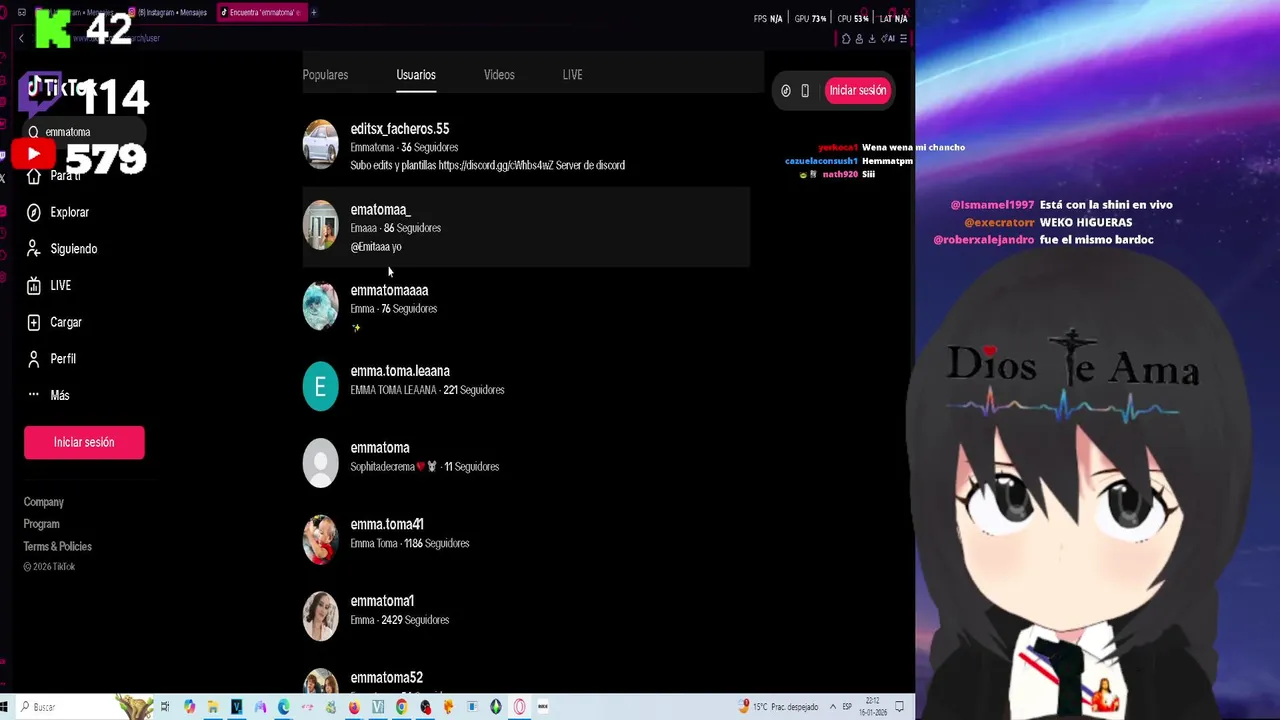Screen dimensions: 1280x720
Task: Open the notifications icon in the tray
Action: [899, 707]
